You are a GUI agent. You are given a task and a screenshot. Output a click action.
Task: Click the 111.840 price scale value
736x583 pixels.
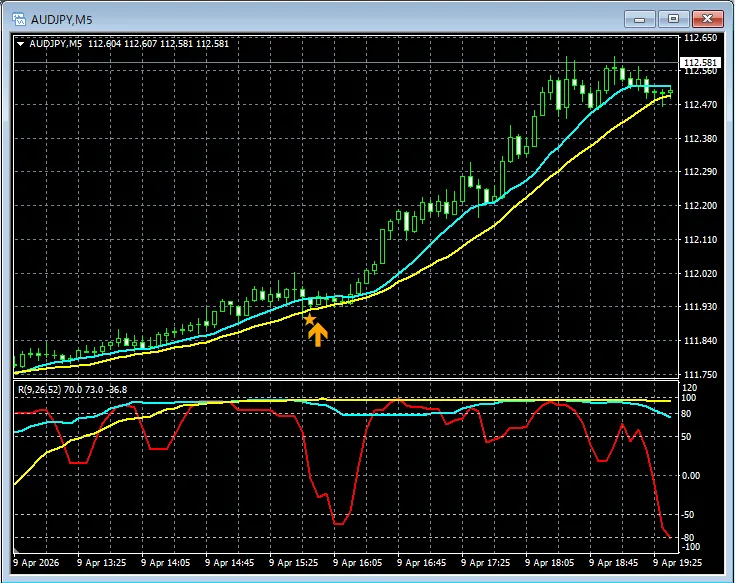[x=700, y=341]
